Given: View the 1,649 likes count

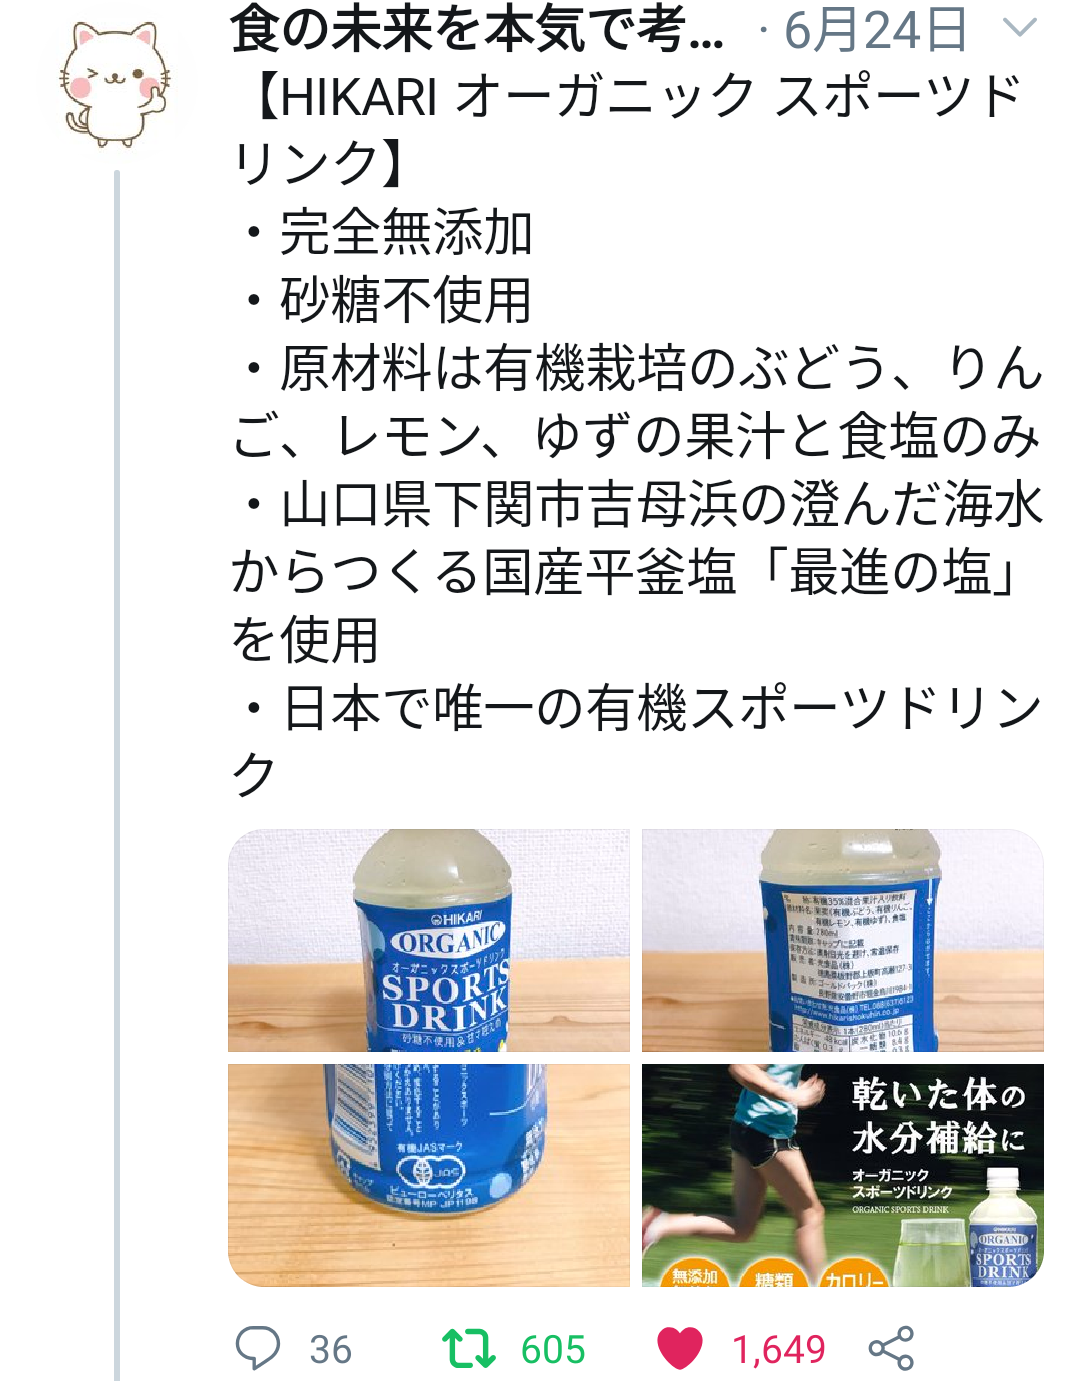Looking at the screenshot, I should pyautogui.click(x=779, y=1350).
